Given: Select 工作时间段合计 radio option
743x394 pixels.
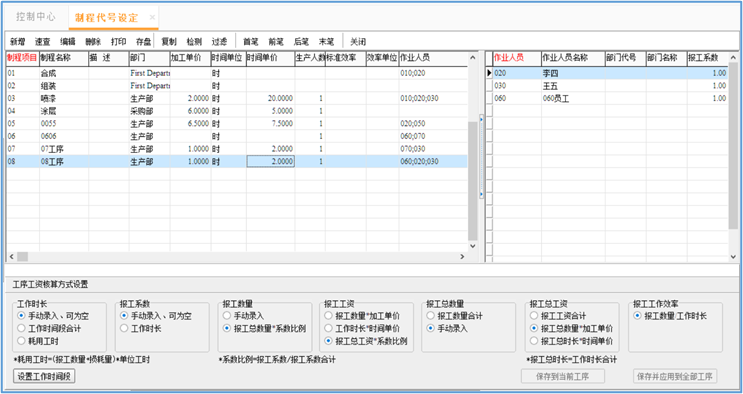Looking at the screenshot, I should point(49,328).
